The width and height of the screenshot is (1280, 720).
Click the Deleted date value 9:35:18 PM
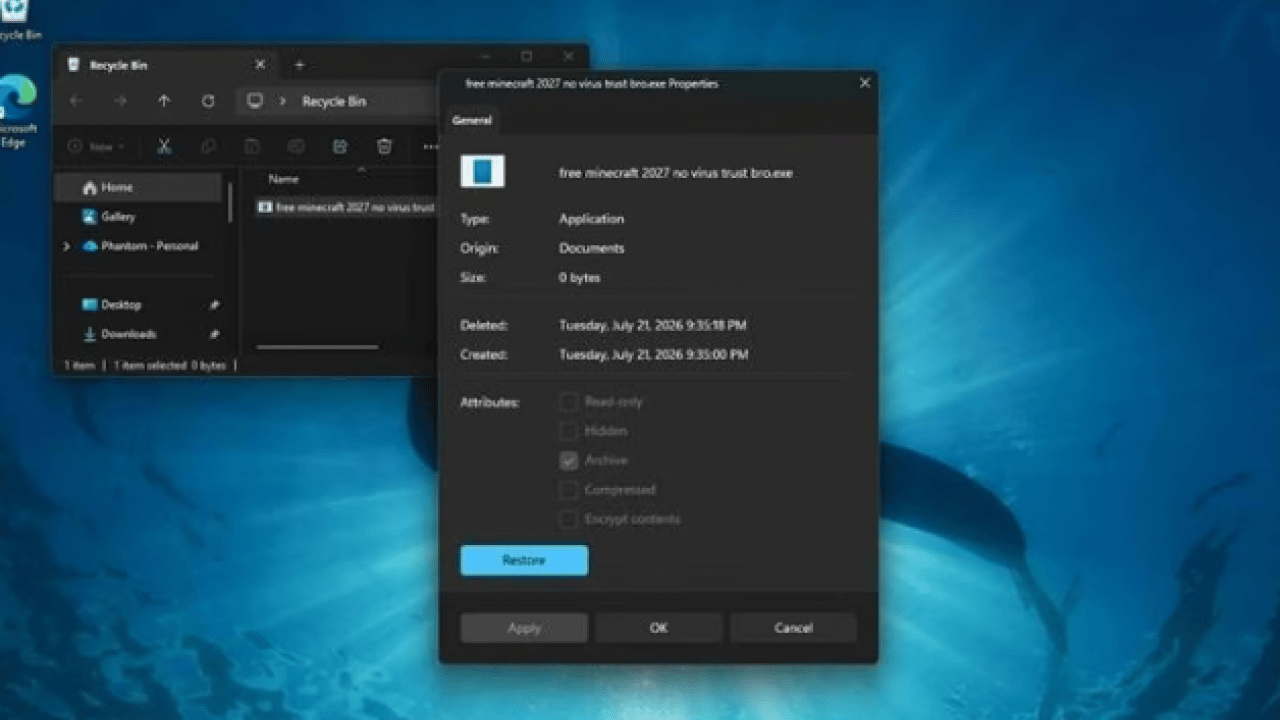tap(653, 325)
